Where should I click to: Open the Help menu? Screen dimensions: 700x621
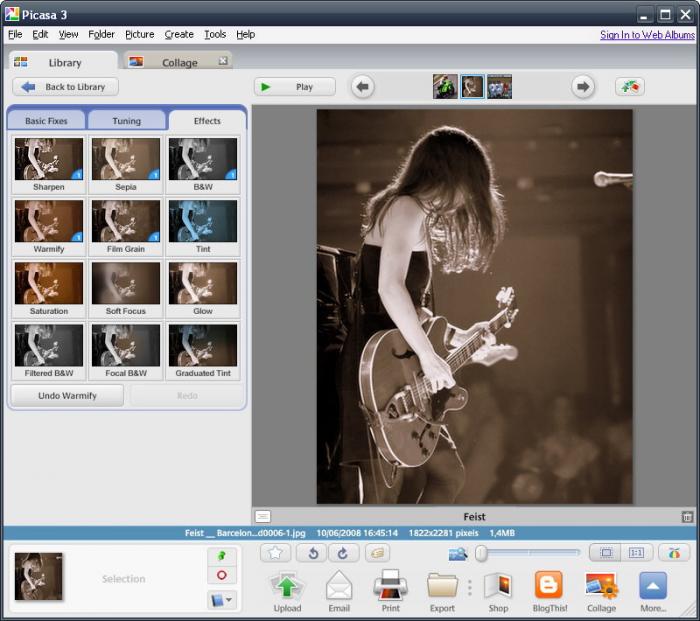(x=246, y=34)
